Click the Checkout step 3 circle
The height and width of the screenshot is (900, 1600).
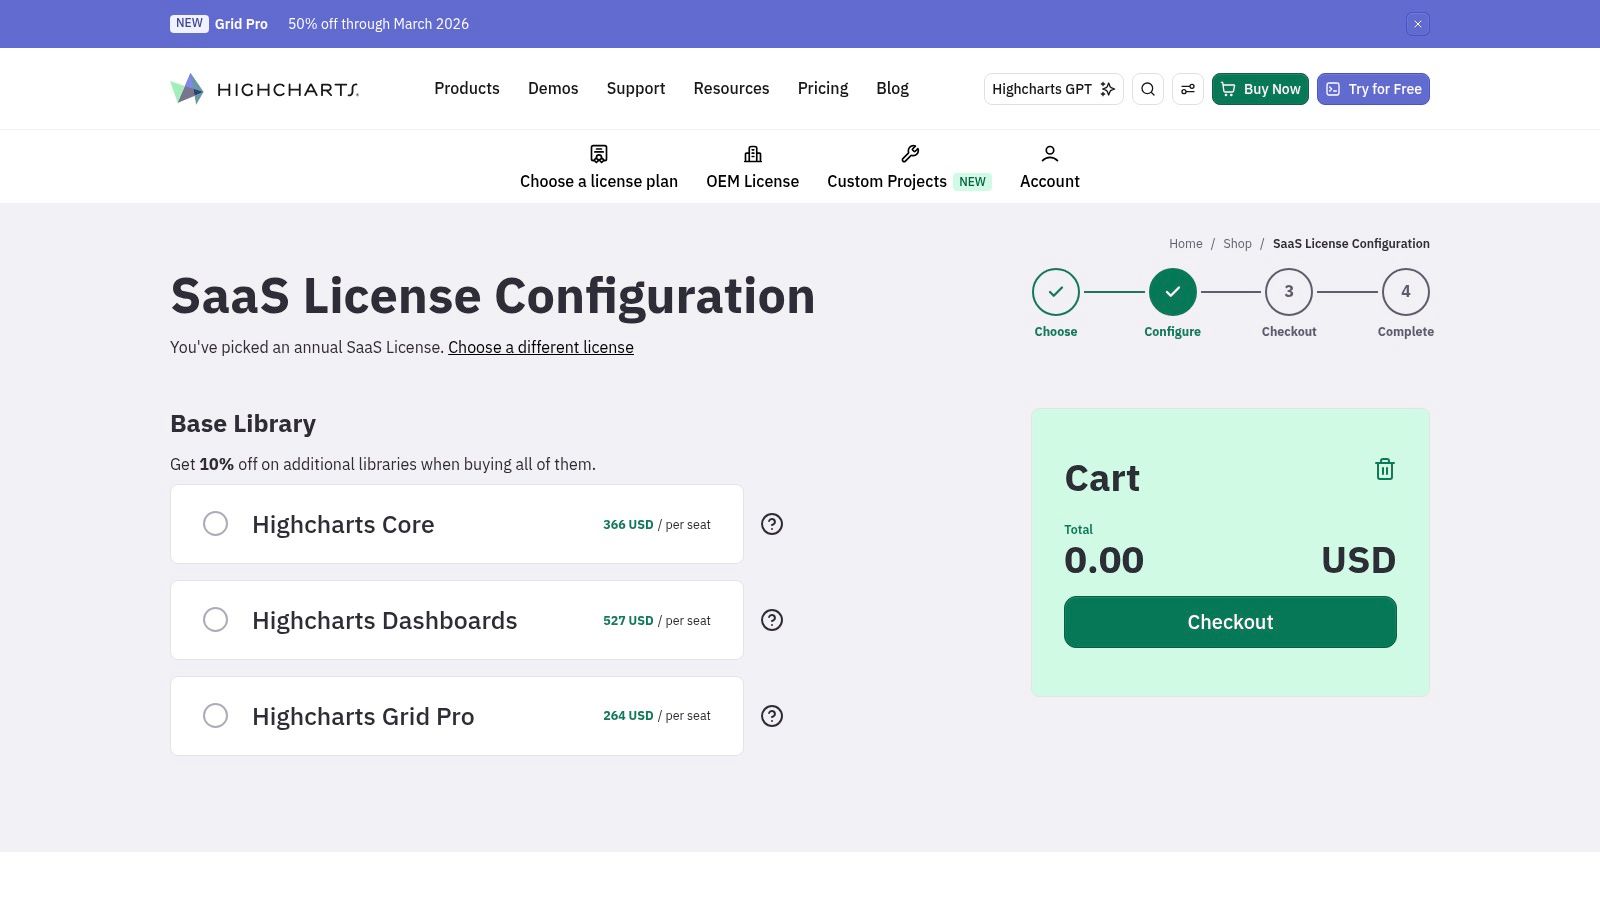point(1289,292)
